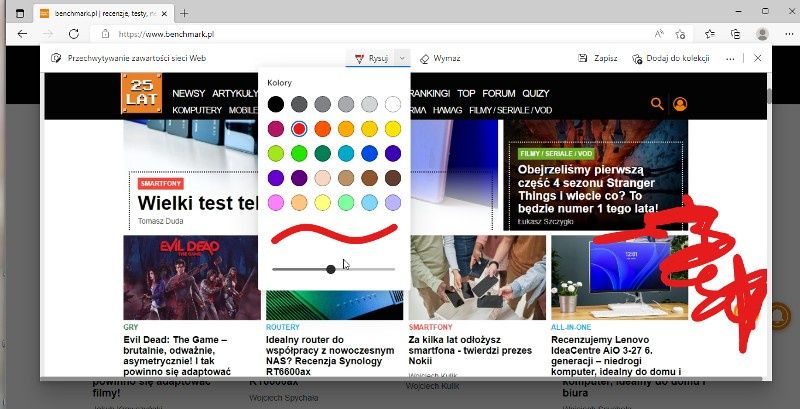800x409 pixels.
Task: Pick the light pink pastel swatch
Action: click(x=322, y=178)
